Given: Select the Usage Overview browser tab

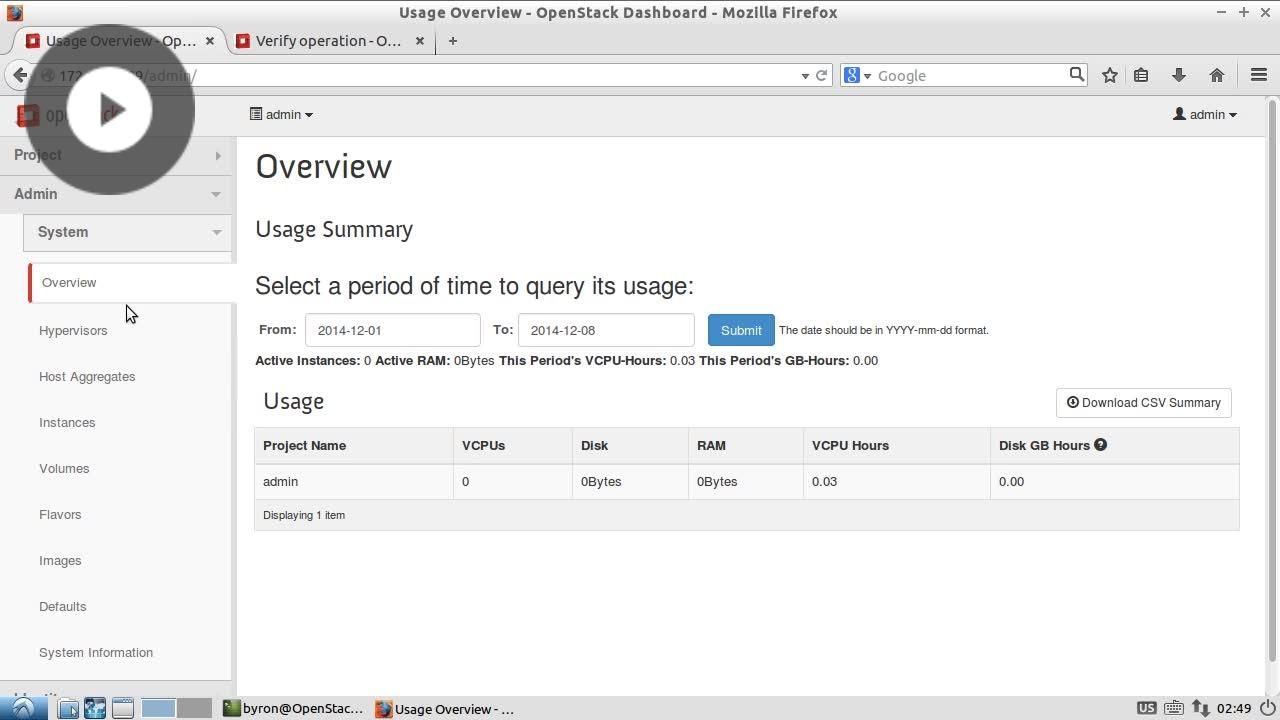Looking at the screenshot, I should coord(120,41).
